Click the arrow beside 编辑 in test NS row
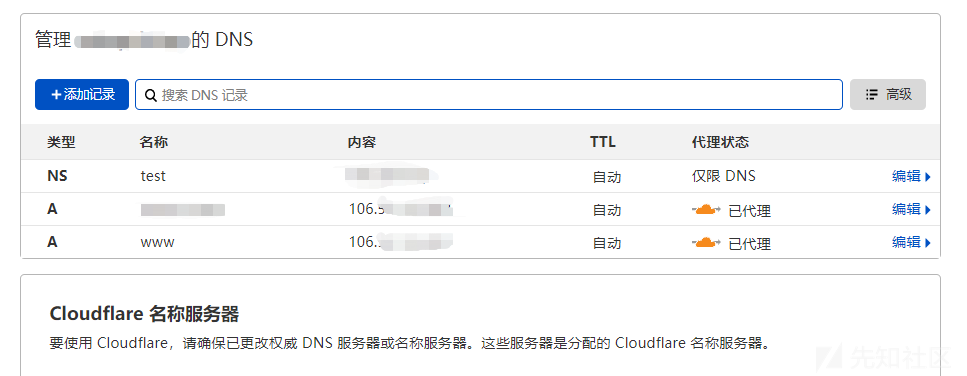This screenshot has width=967, height=376. tap(928, 177)
